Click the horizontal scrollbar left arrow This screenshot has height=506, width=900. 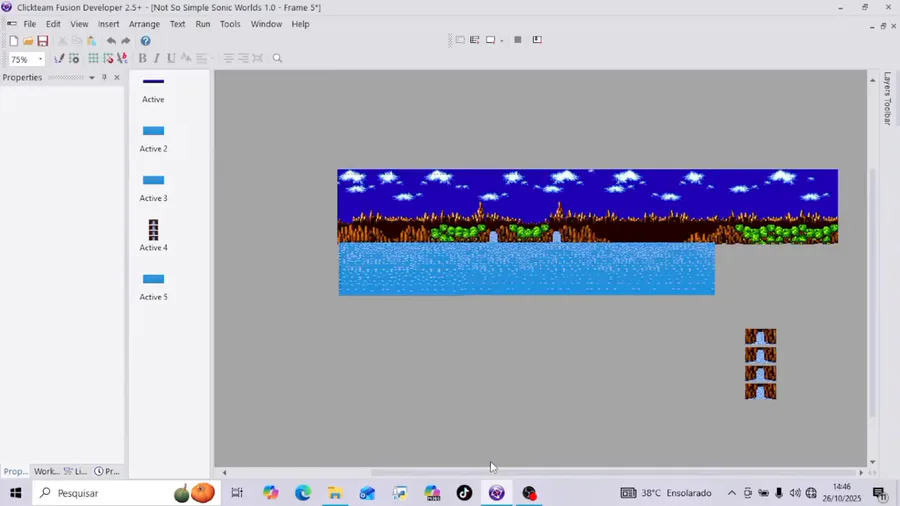224,473
